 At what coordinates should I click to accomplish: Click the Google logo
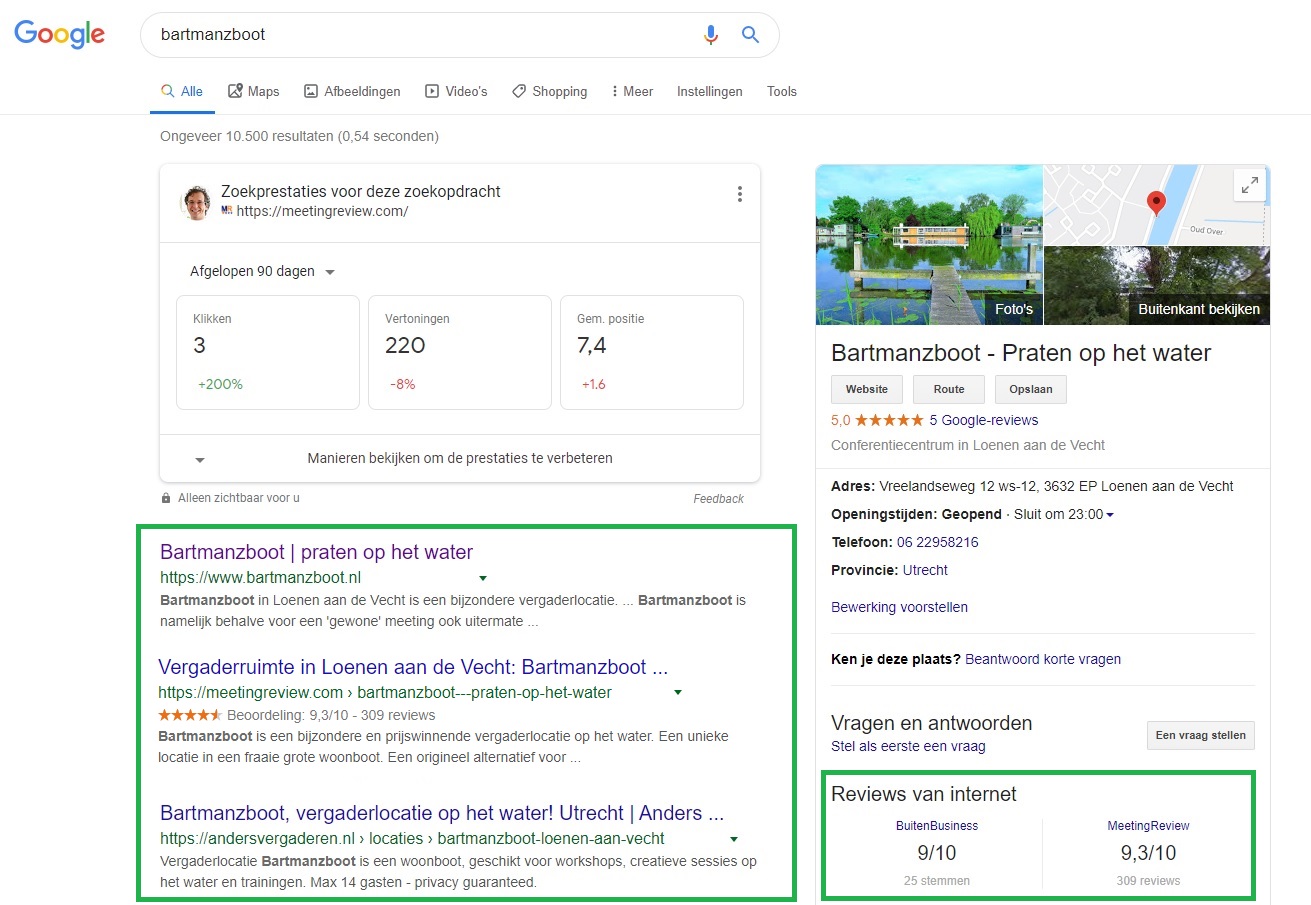click(59, 34)
